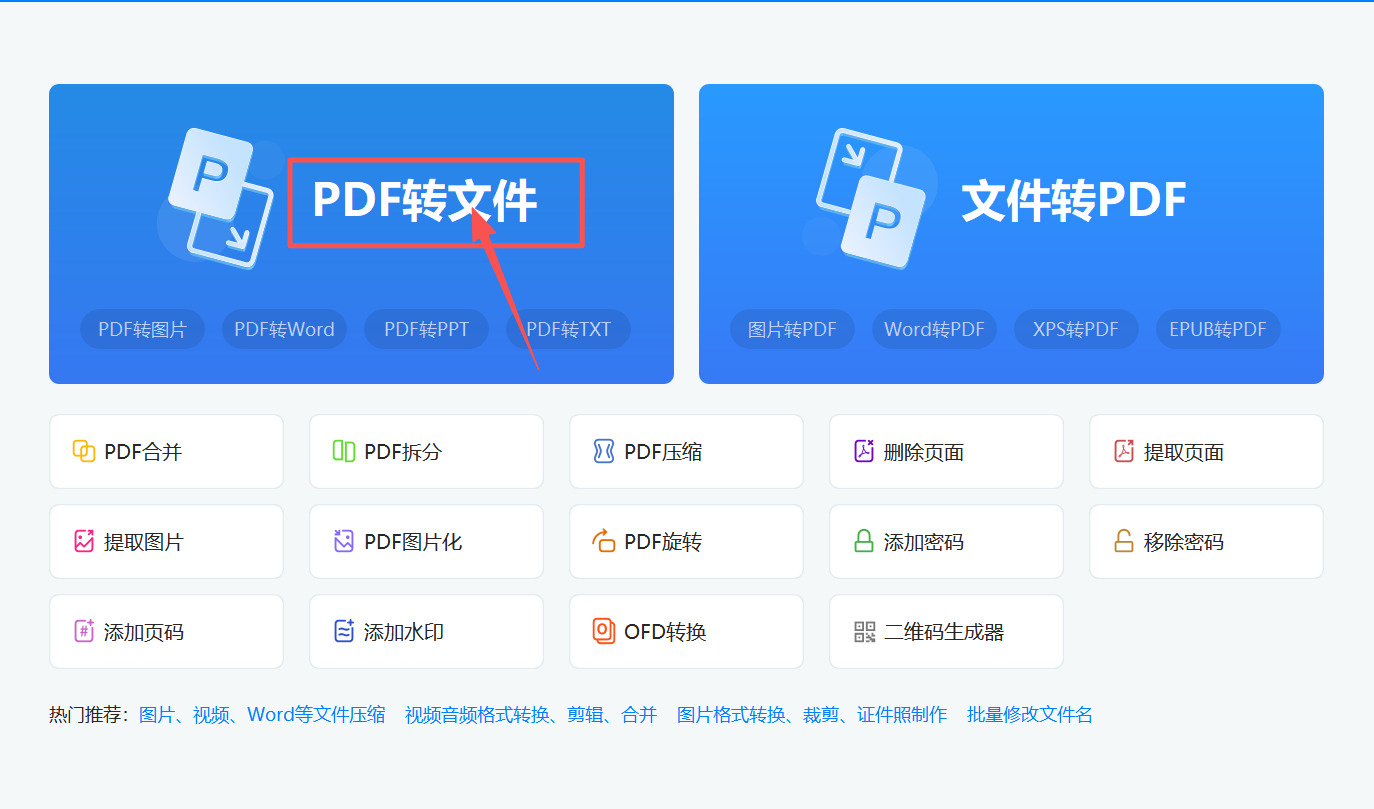This screenshot has height=809, width=1374.
Task: Click the 添加水印 watermark tool
Action: 426,631
